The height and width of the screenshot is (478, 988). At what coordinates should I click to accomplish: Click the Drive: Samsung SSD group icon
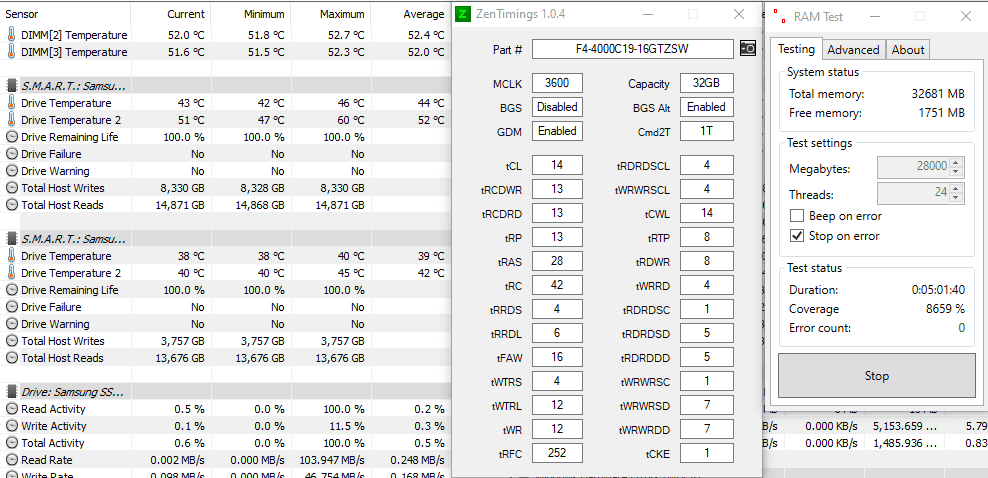pyautogui.click(x=11, y=392)
